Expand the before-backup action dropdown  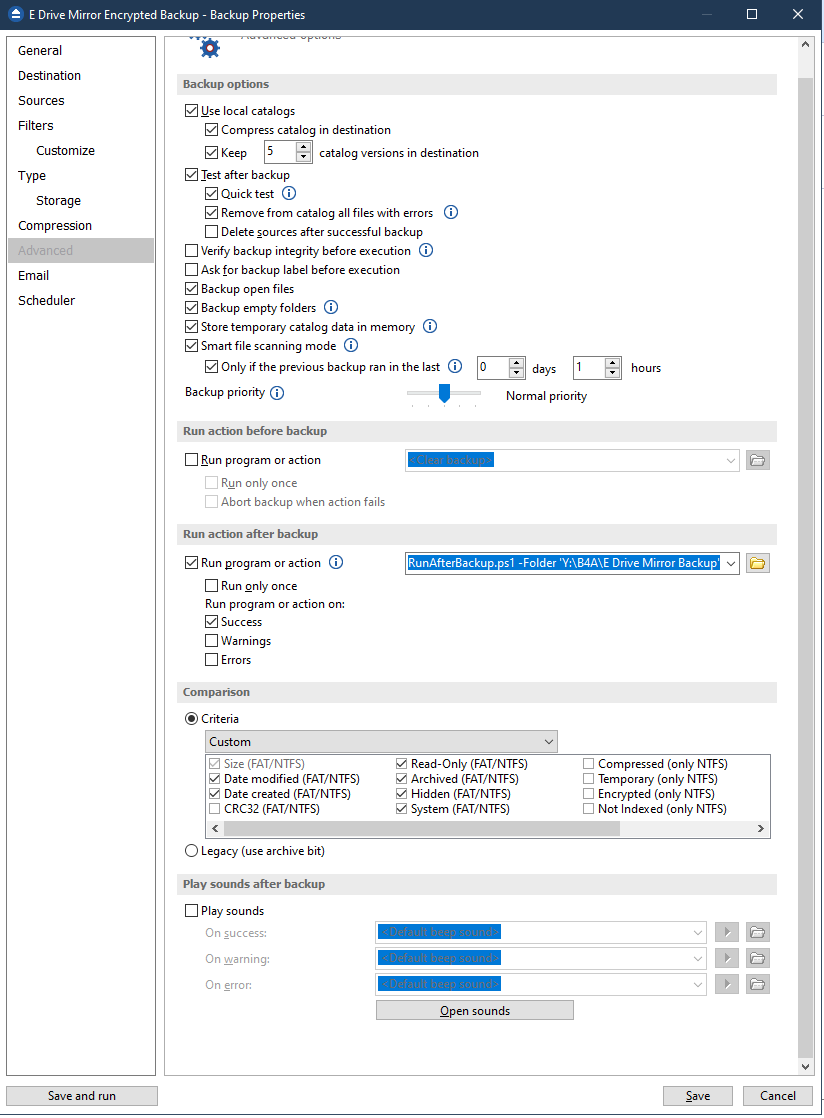[731, 461]
